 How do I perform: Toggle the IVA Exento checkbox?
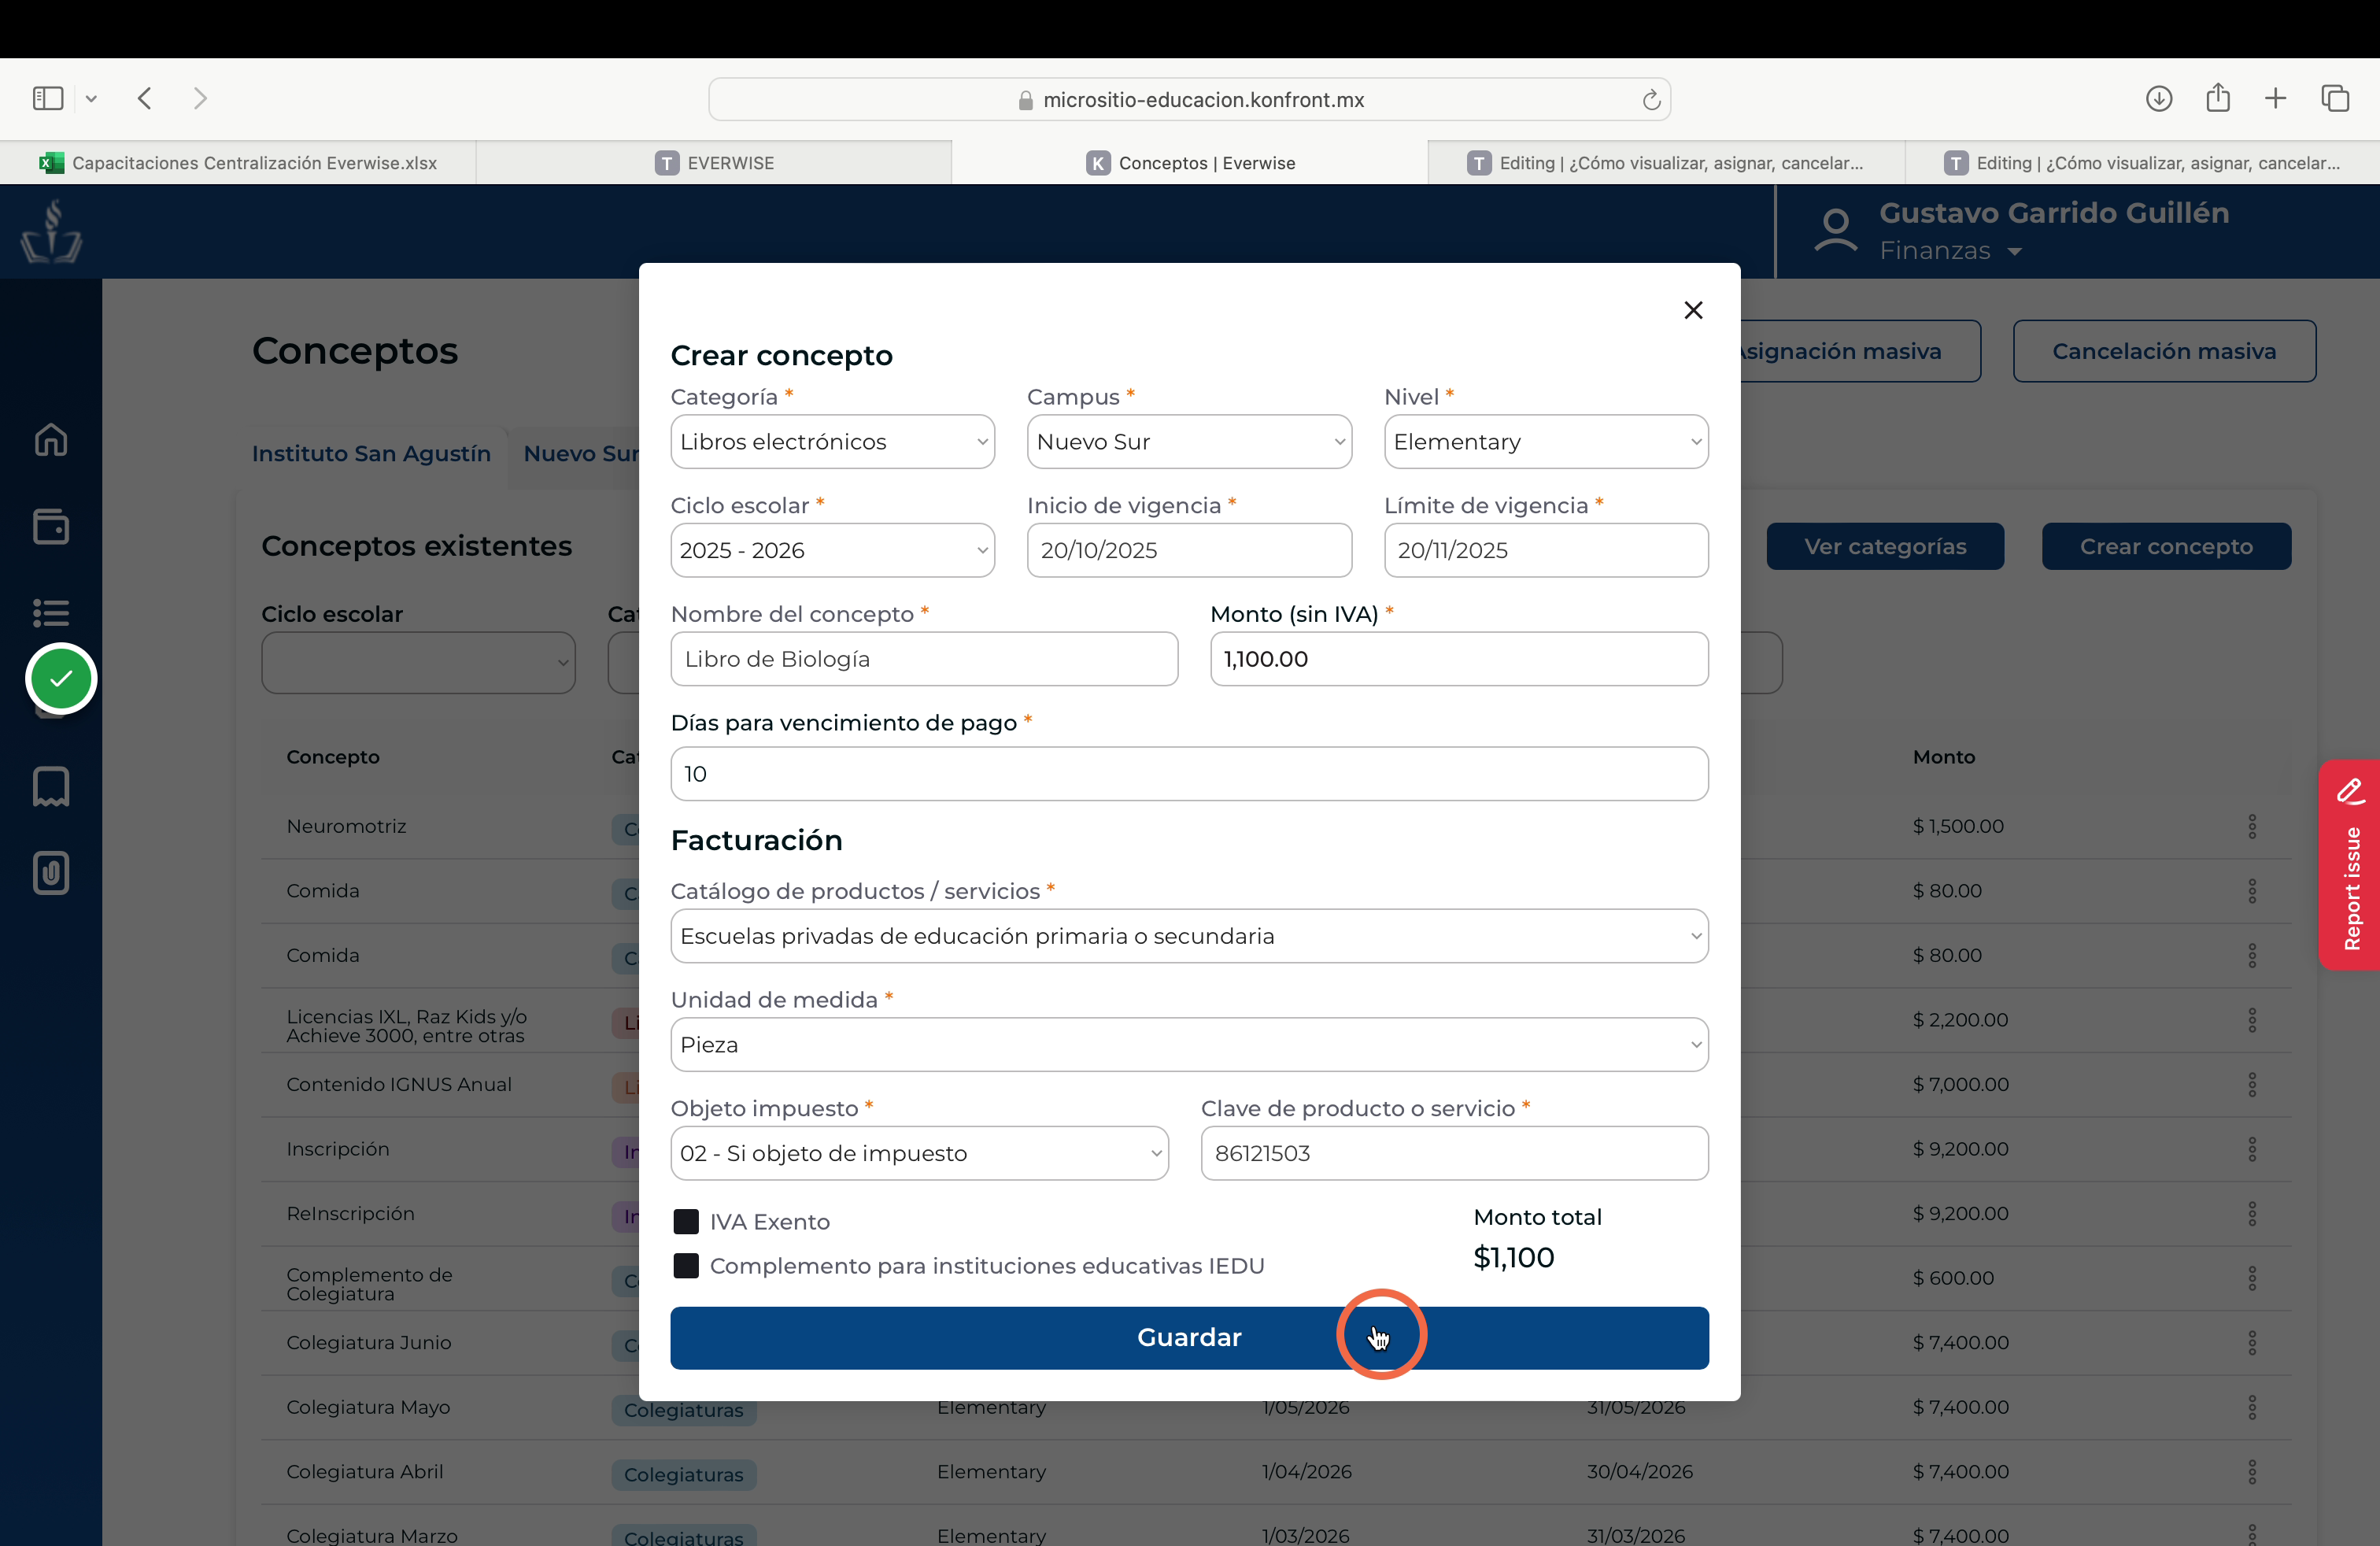[686, 1222]
